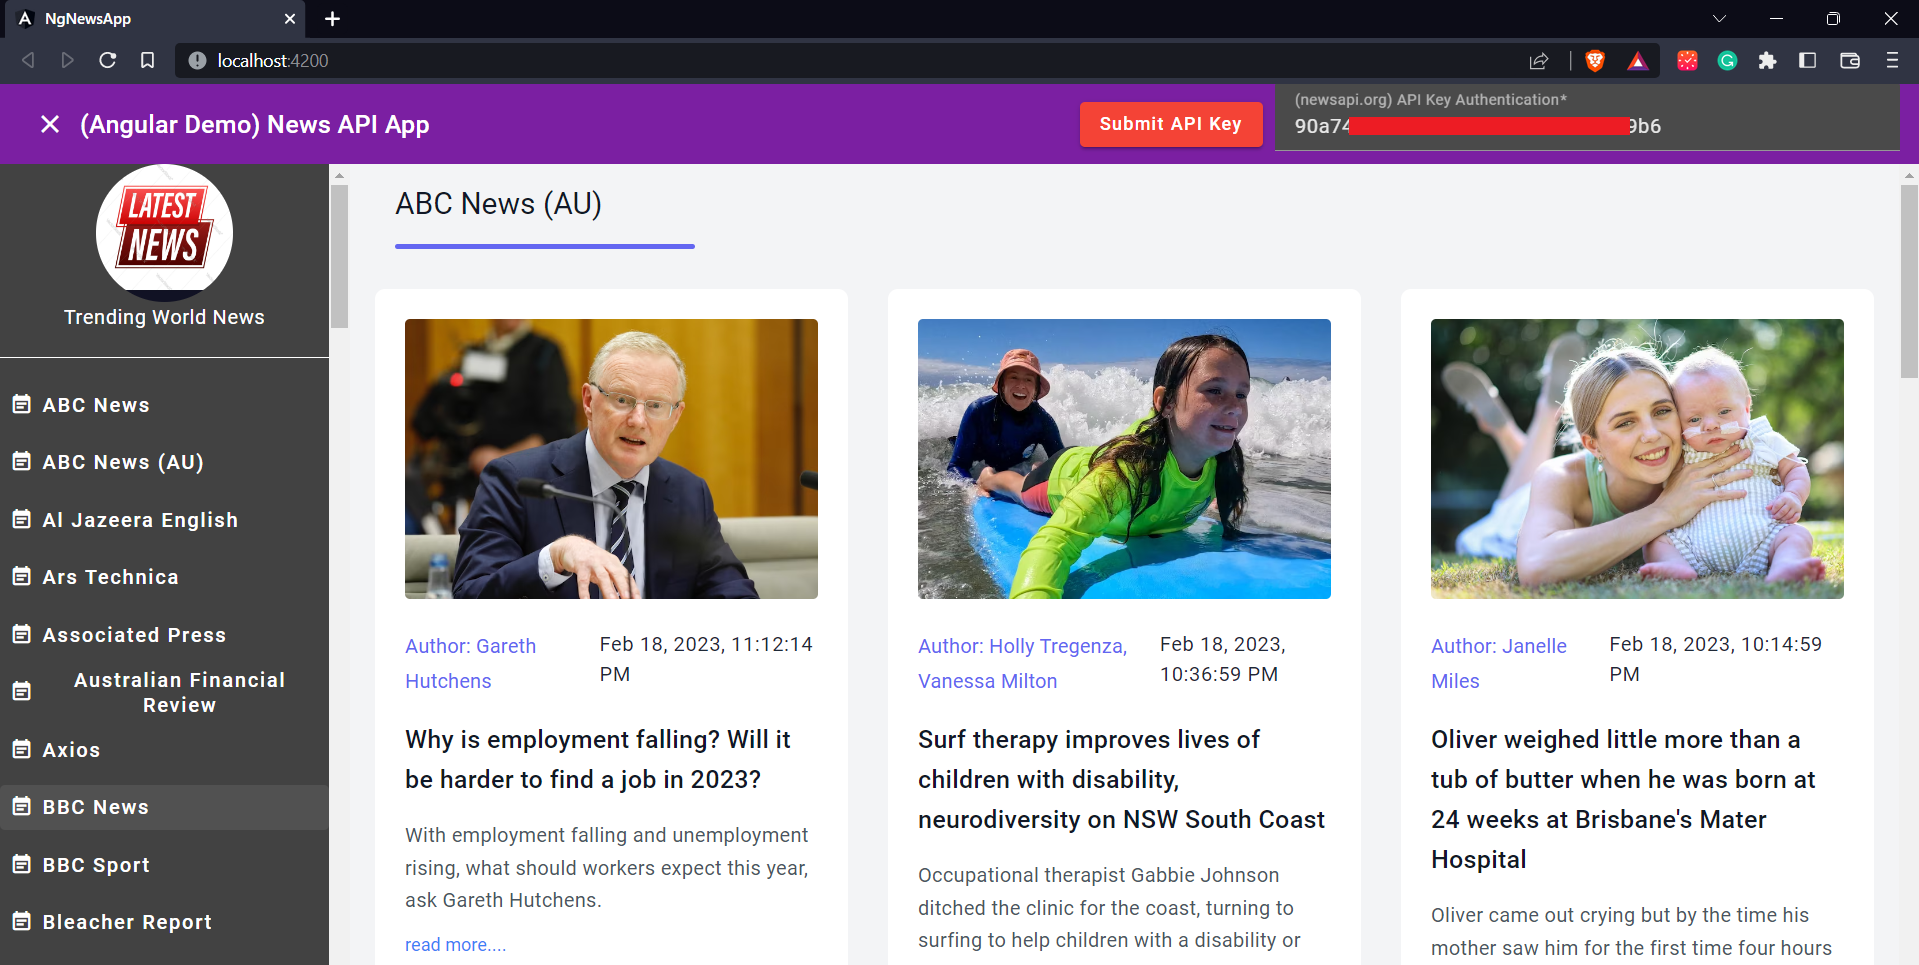The height and width of the screenshot is (965, 1919).
Task: Open the Brave Rewards triangle icon
Action: (x=1637, y=61)
